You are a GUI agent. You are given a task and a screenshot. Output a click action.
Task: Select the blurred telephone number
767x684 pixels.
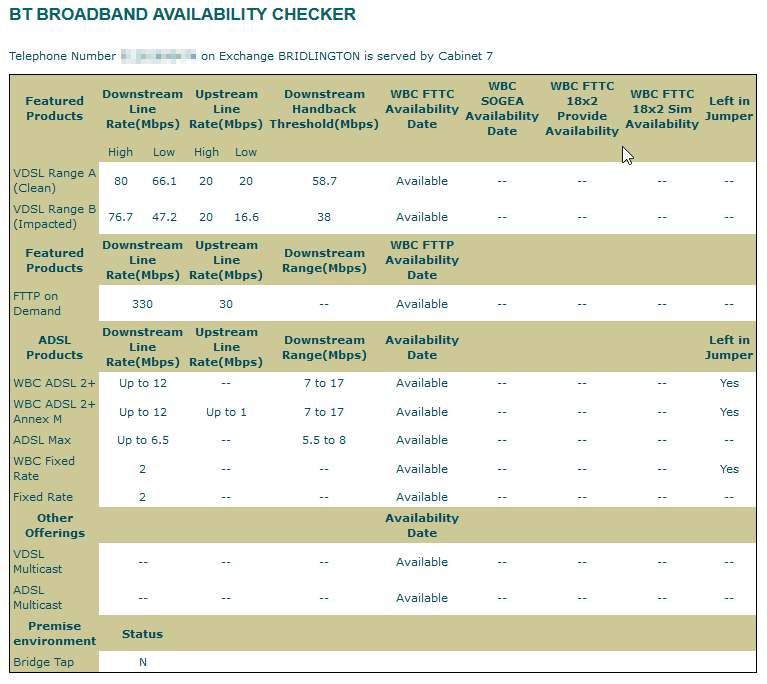tap(158, 56)
